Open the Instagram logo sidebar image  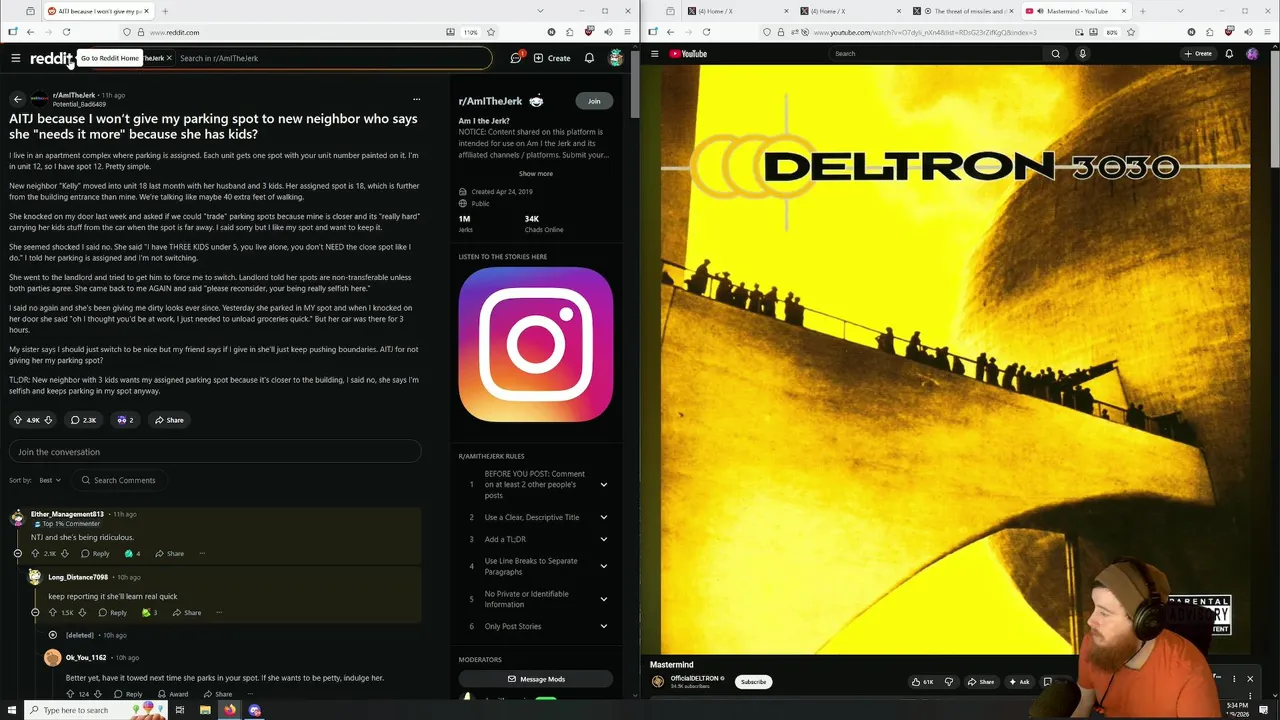(x=535, y=344)
